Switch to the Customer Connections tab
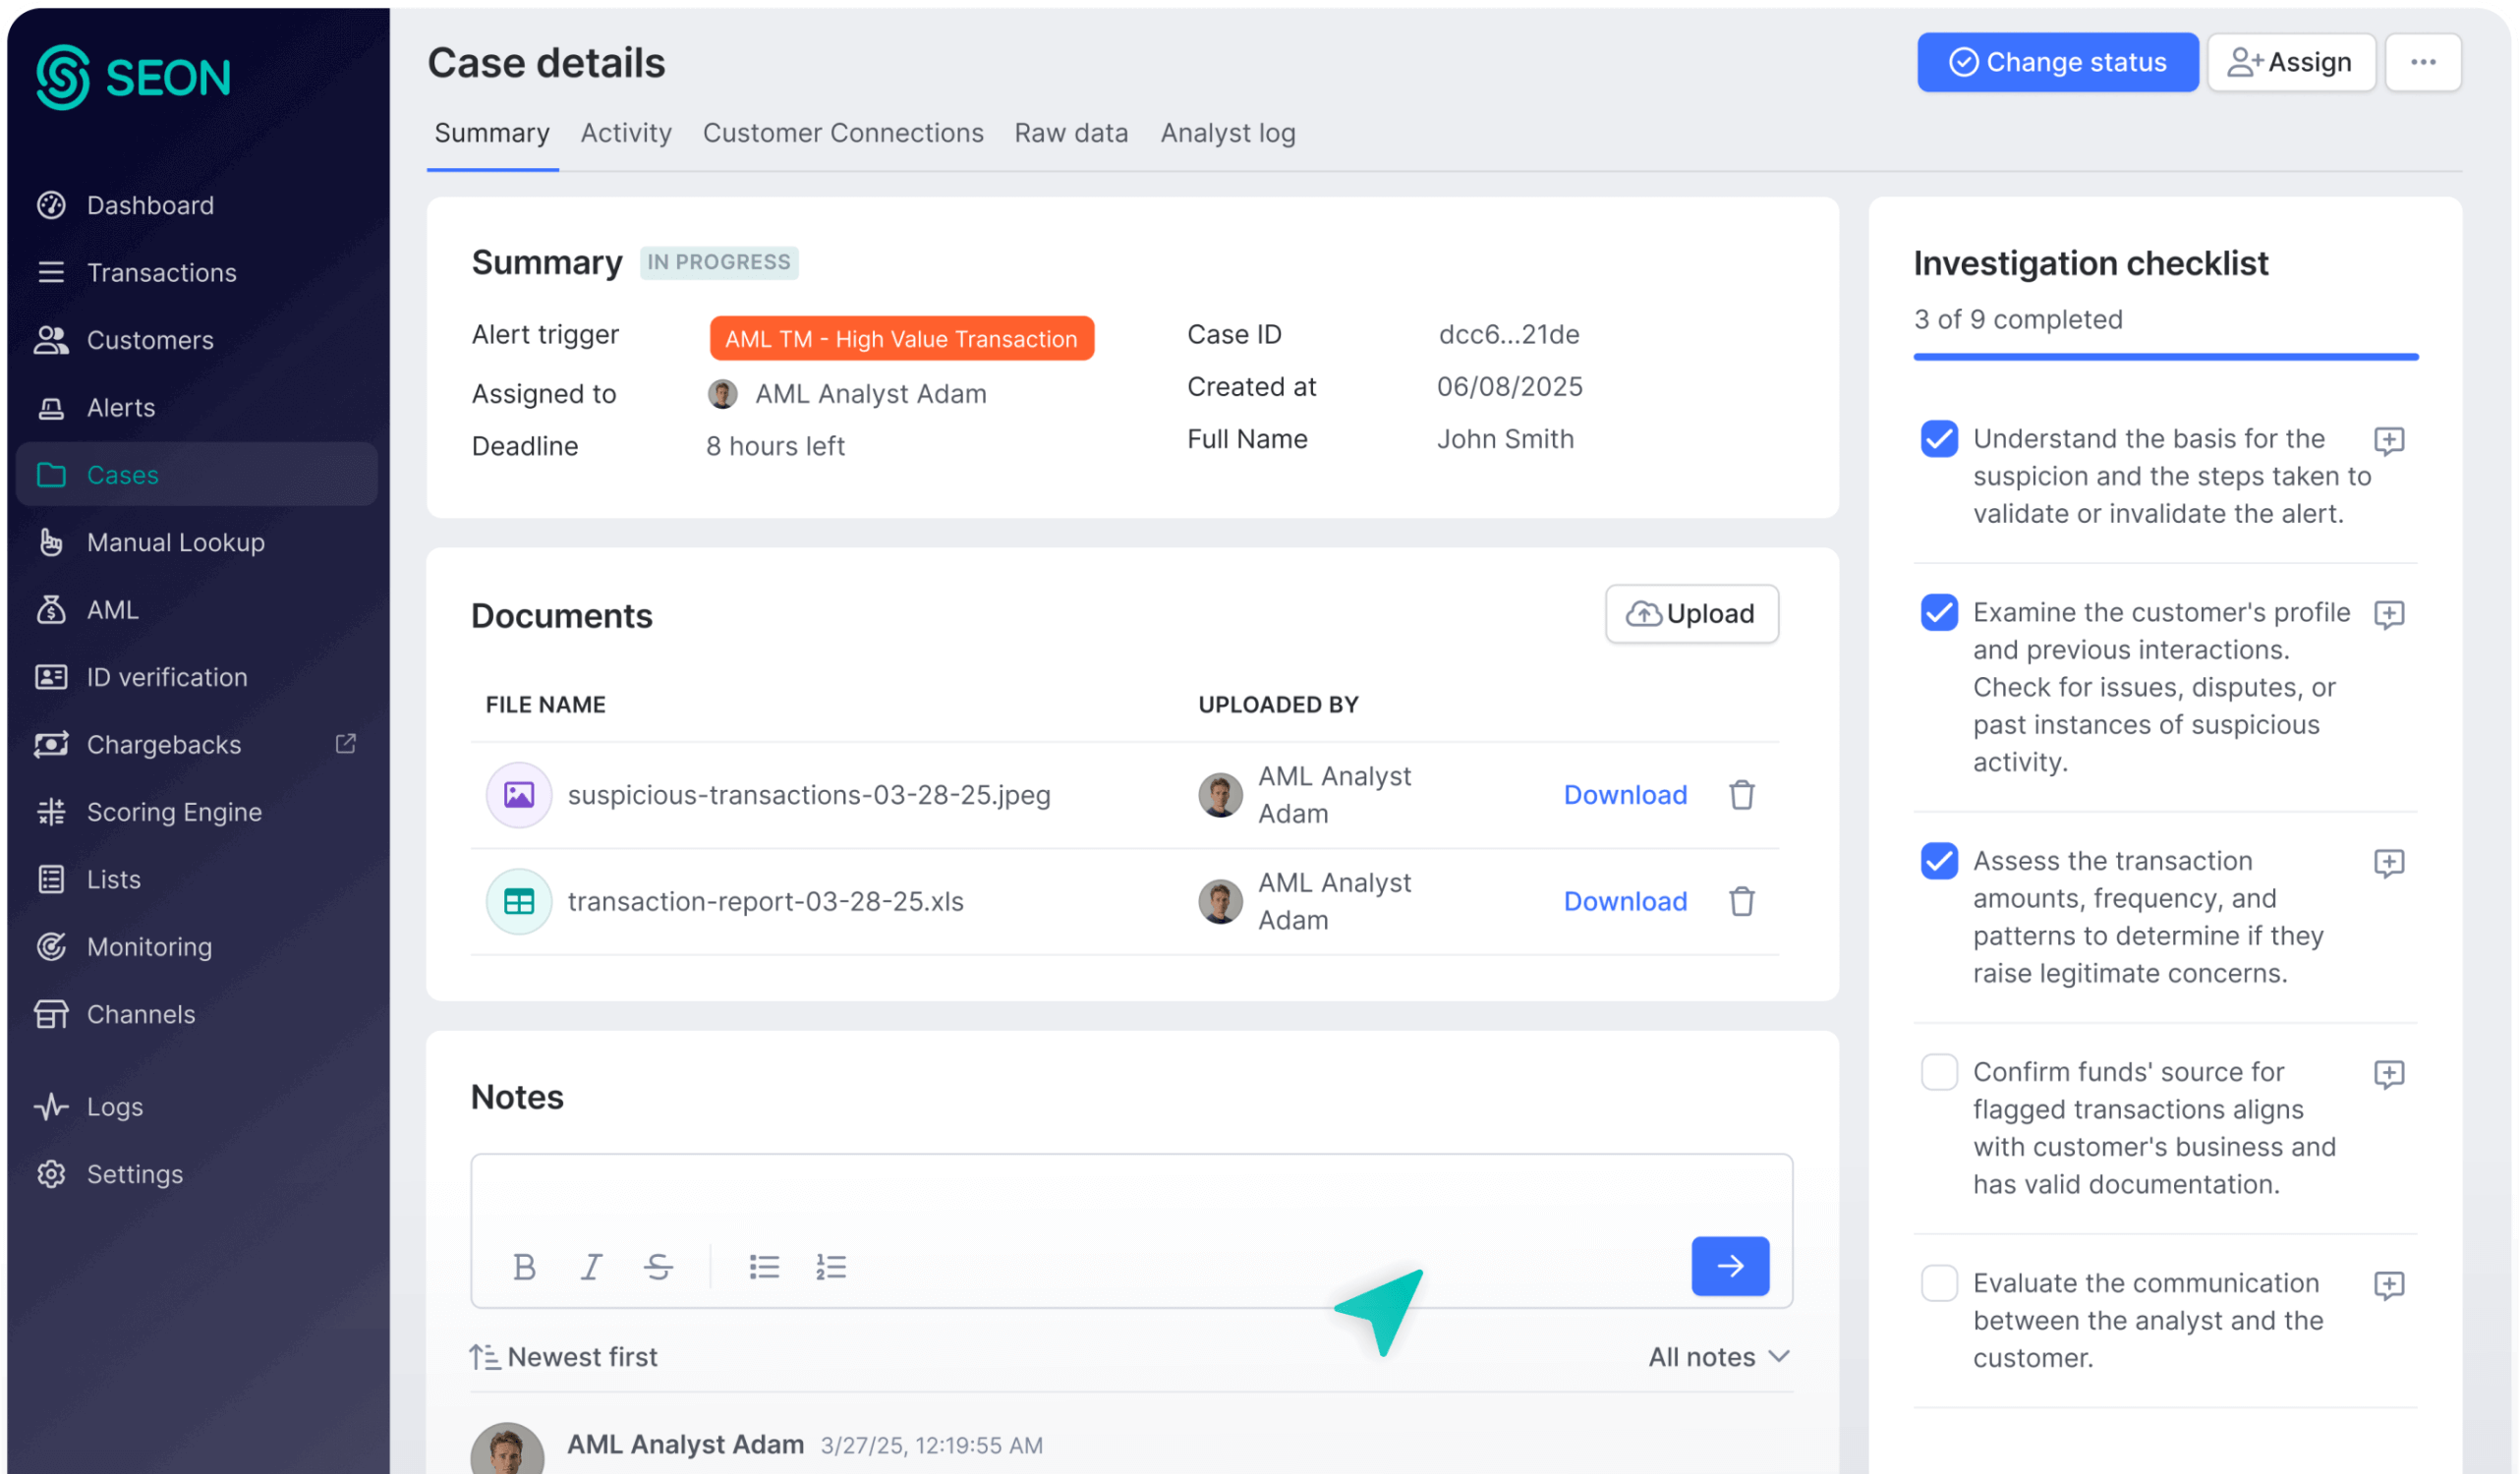The height and width of the screenshot is (1474, 2520). (x=843, y=133)
